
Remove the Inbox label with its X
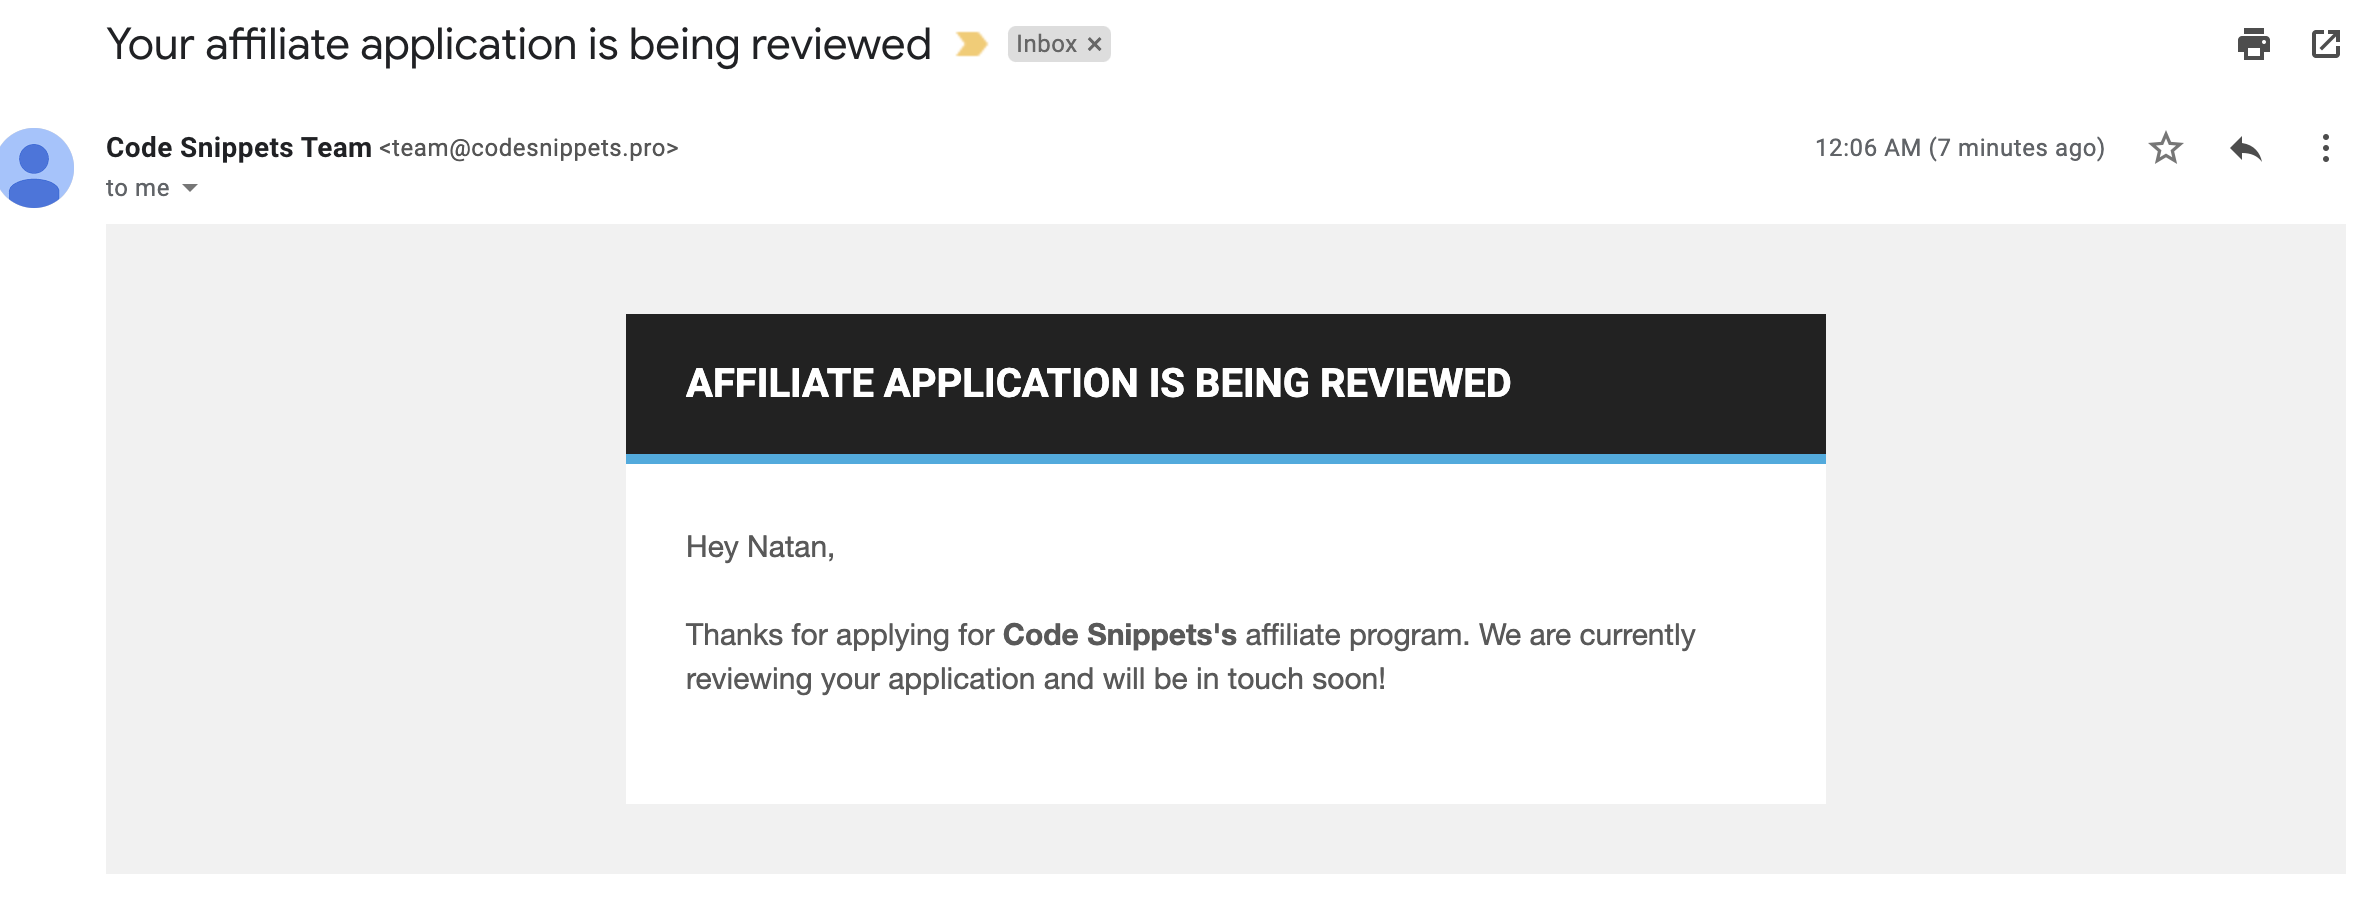point(1095,44)
